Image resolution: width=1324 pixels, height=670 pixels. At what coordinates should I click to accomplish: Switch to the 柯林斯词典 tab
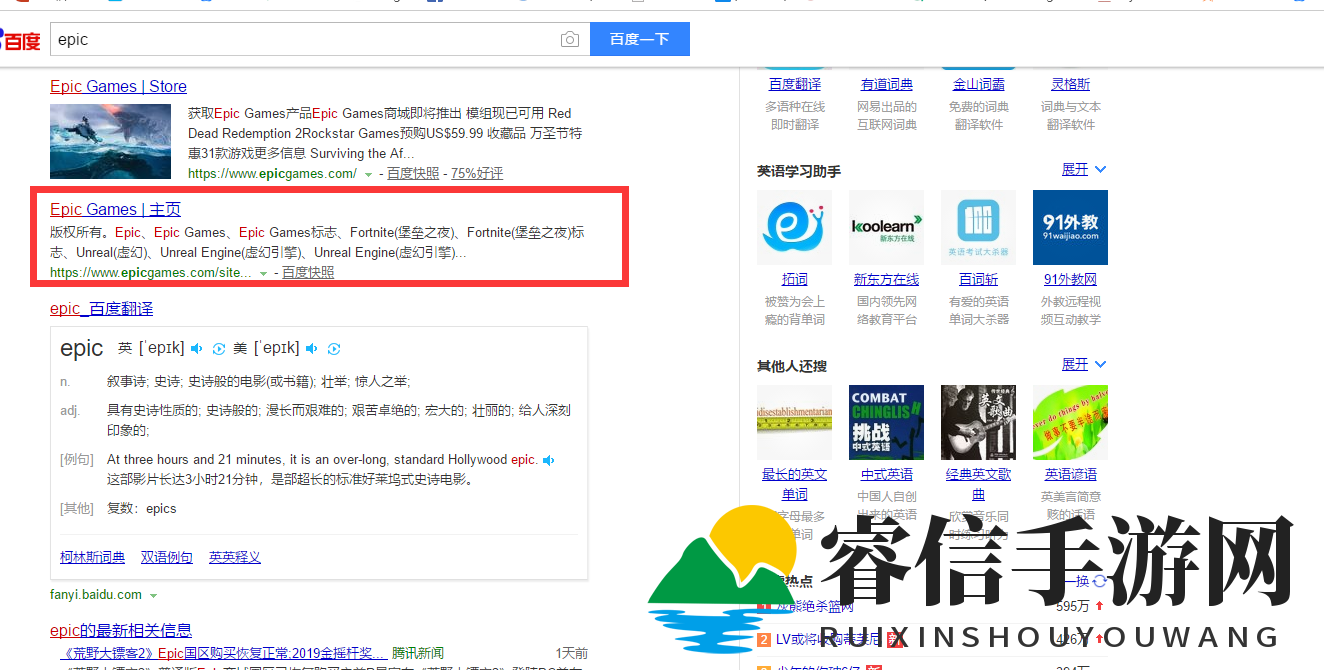pos(92,557)
